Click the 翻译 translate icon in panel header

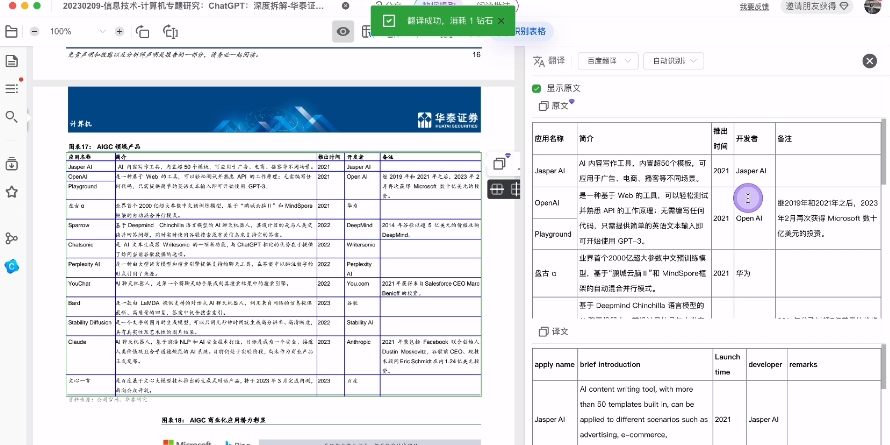point(539,61)
